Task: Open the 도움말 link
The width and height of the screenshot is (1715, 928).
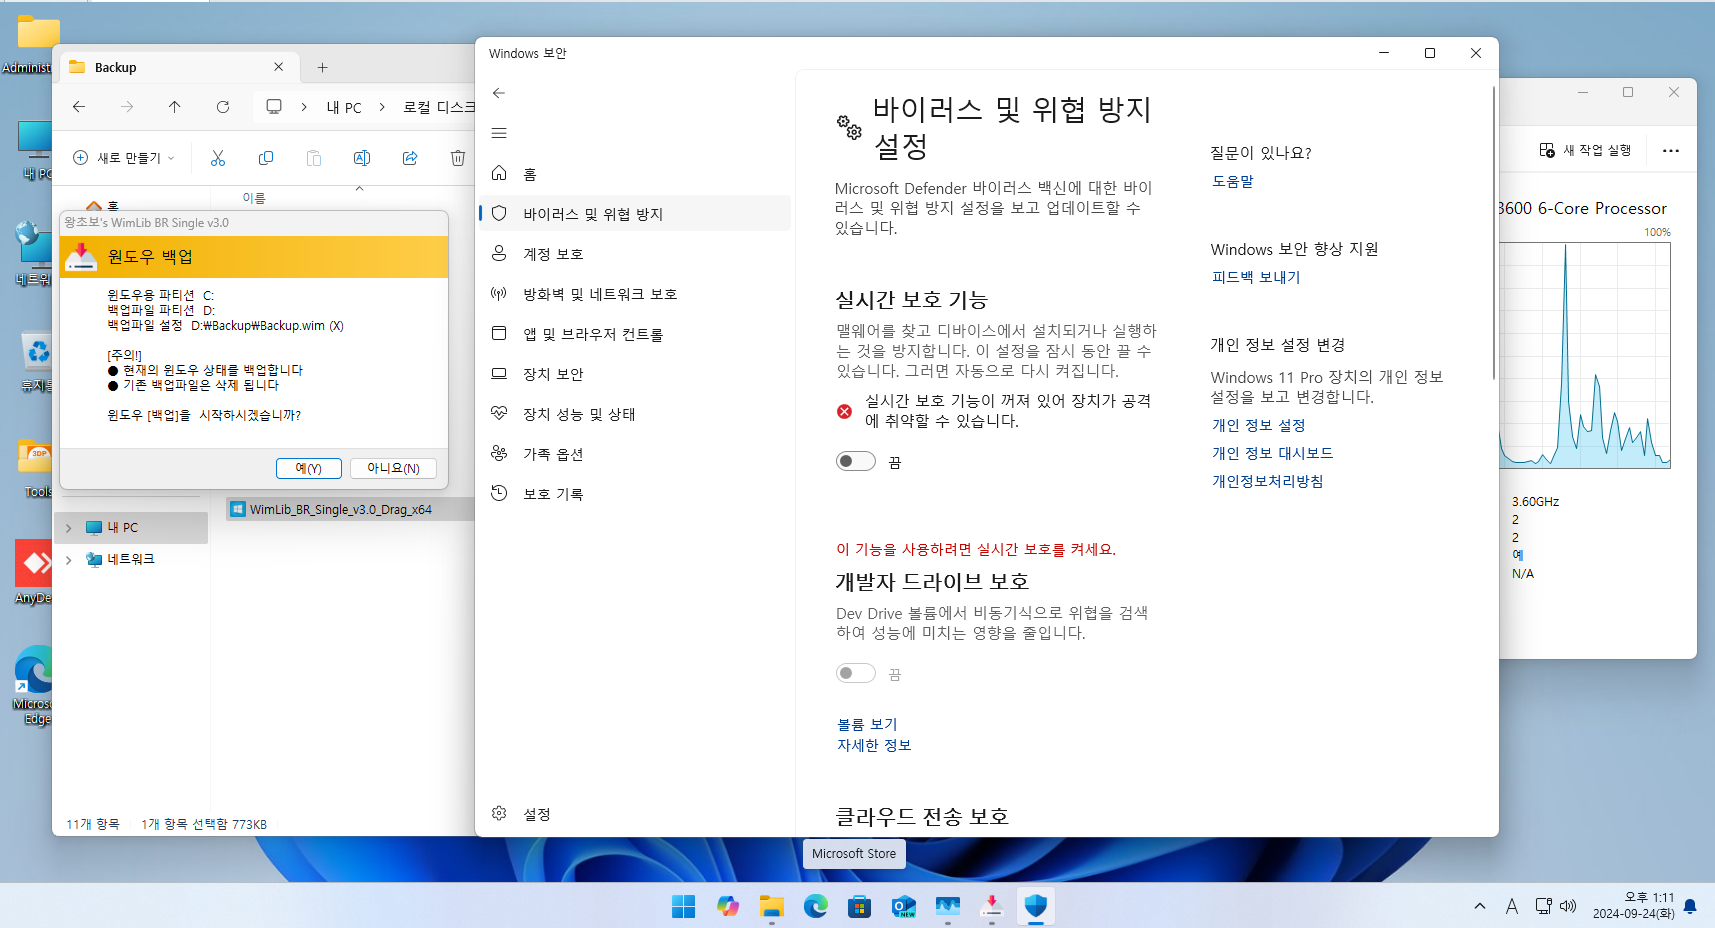Action: 1233,181
